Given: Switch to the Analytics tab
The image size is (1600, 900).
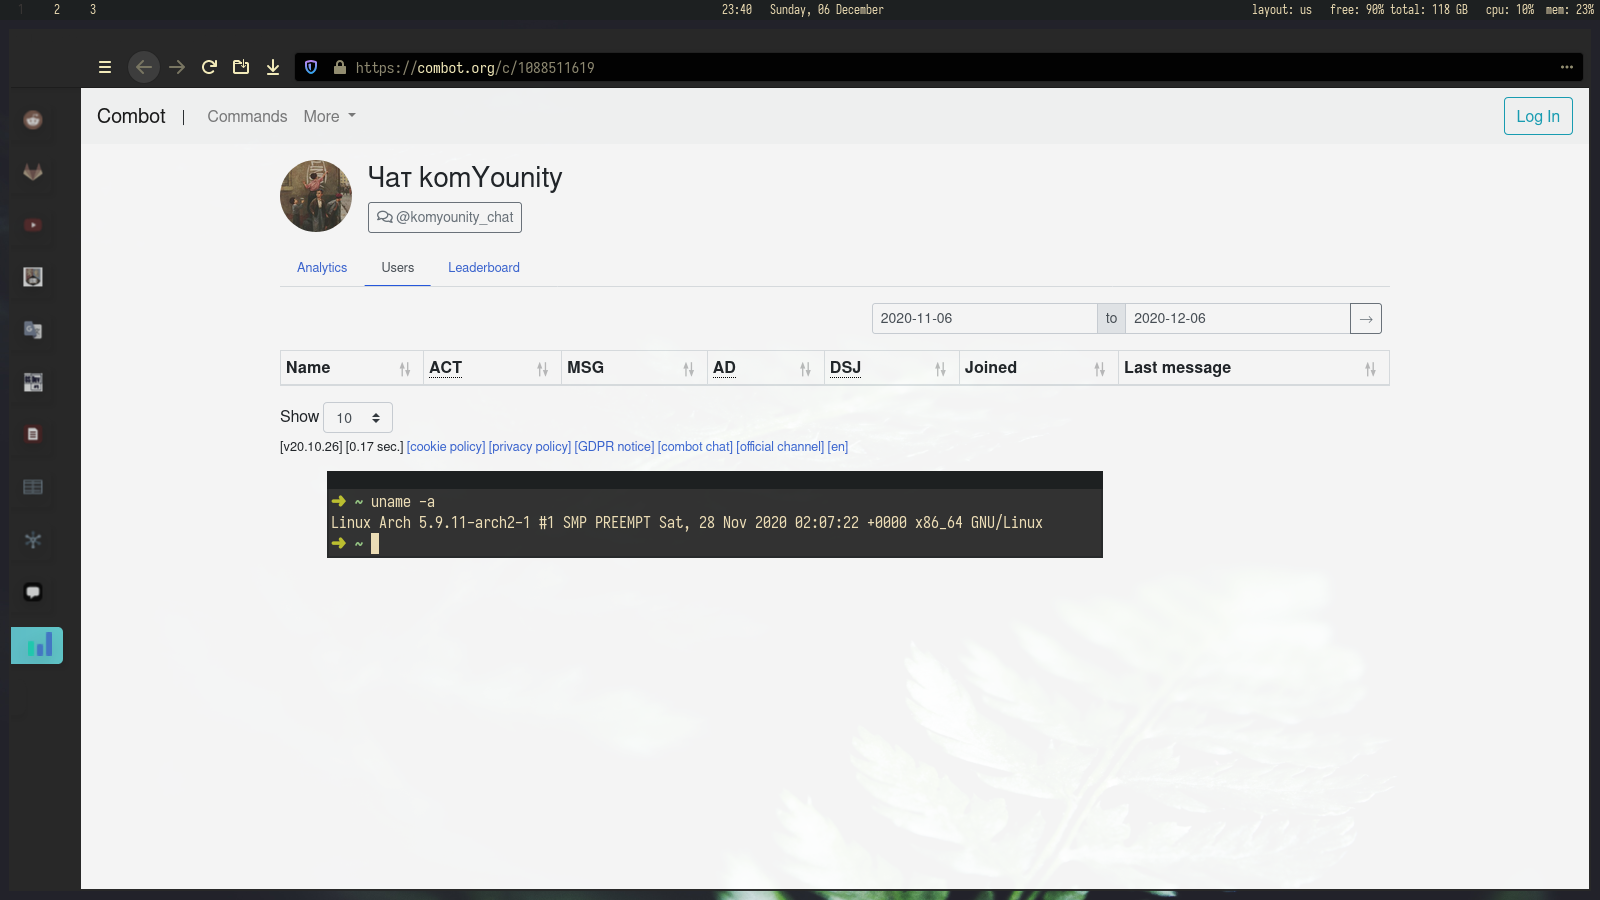Looking at the screenshot, I should click(322, 268).
